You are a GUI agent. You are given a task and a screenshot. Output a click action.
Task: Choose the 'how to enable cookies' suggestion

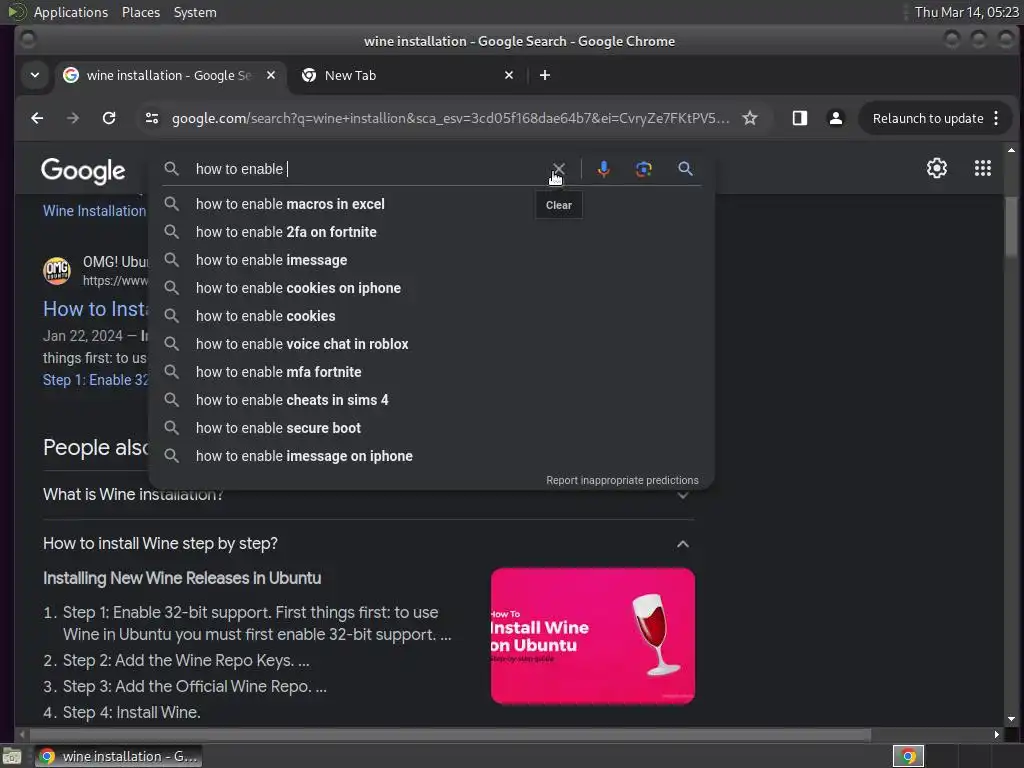[431, 316]
